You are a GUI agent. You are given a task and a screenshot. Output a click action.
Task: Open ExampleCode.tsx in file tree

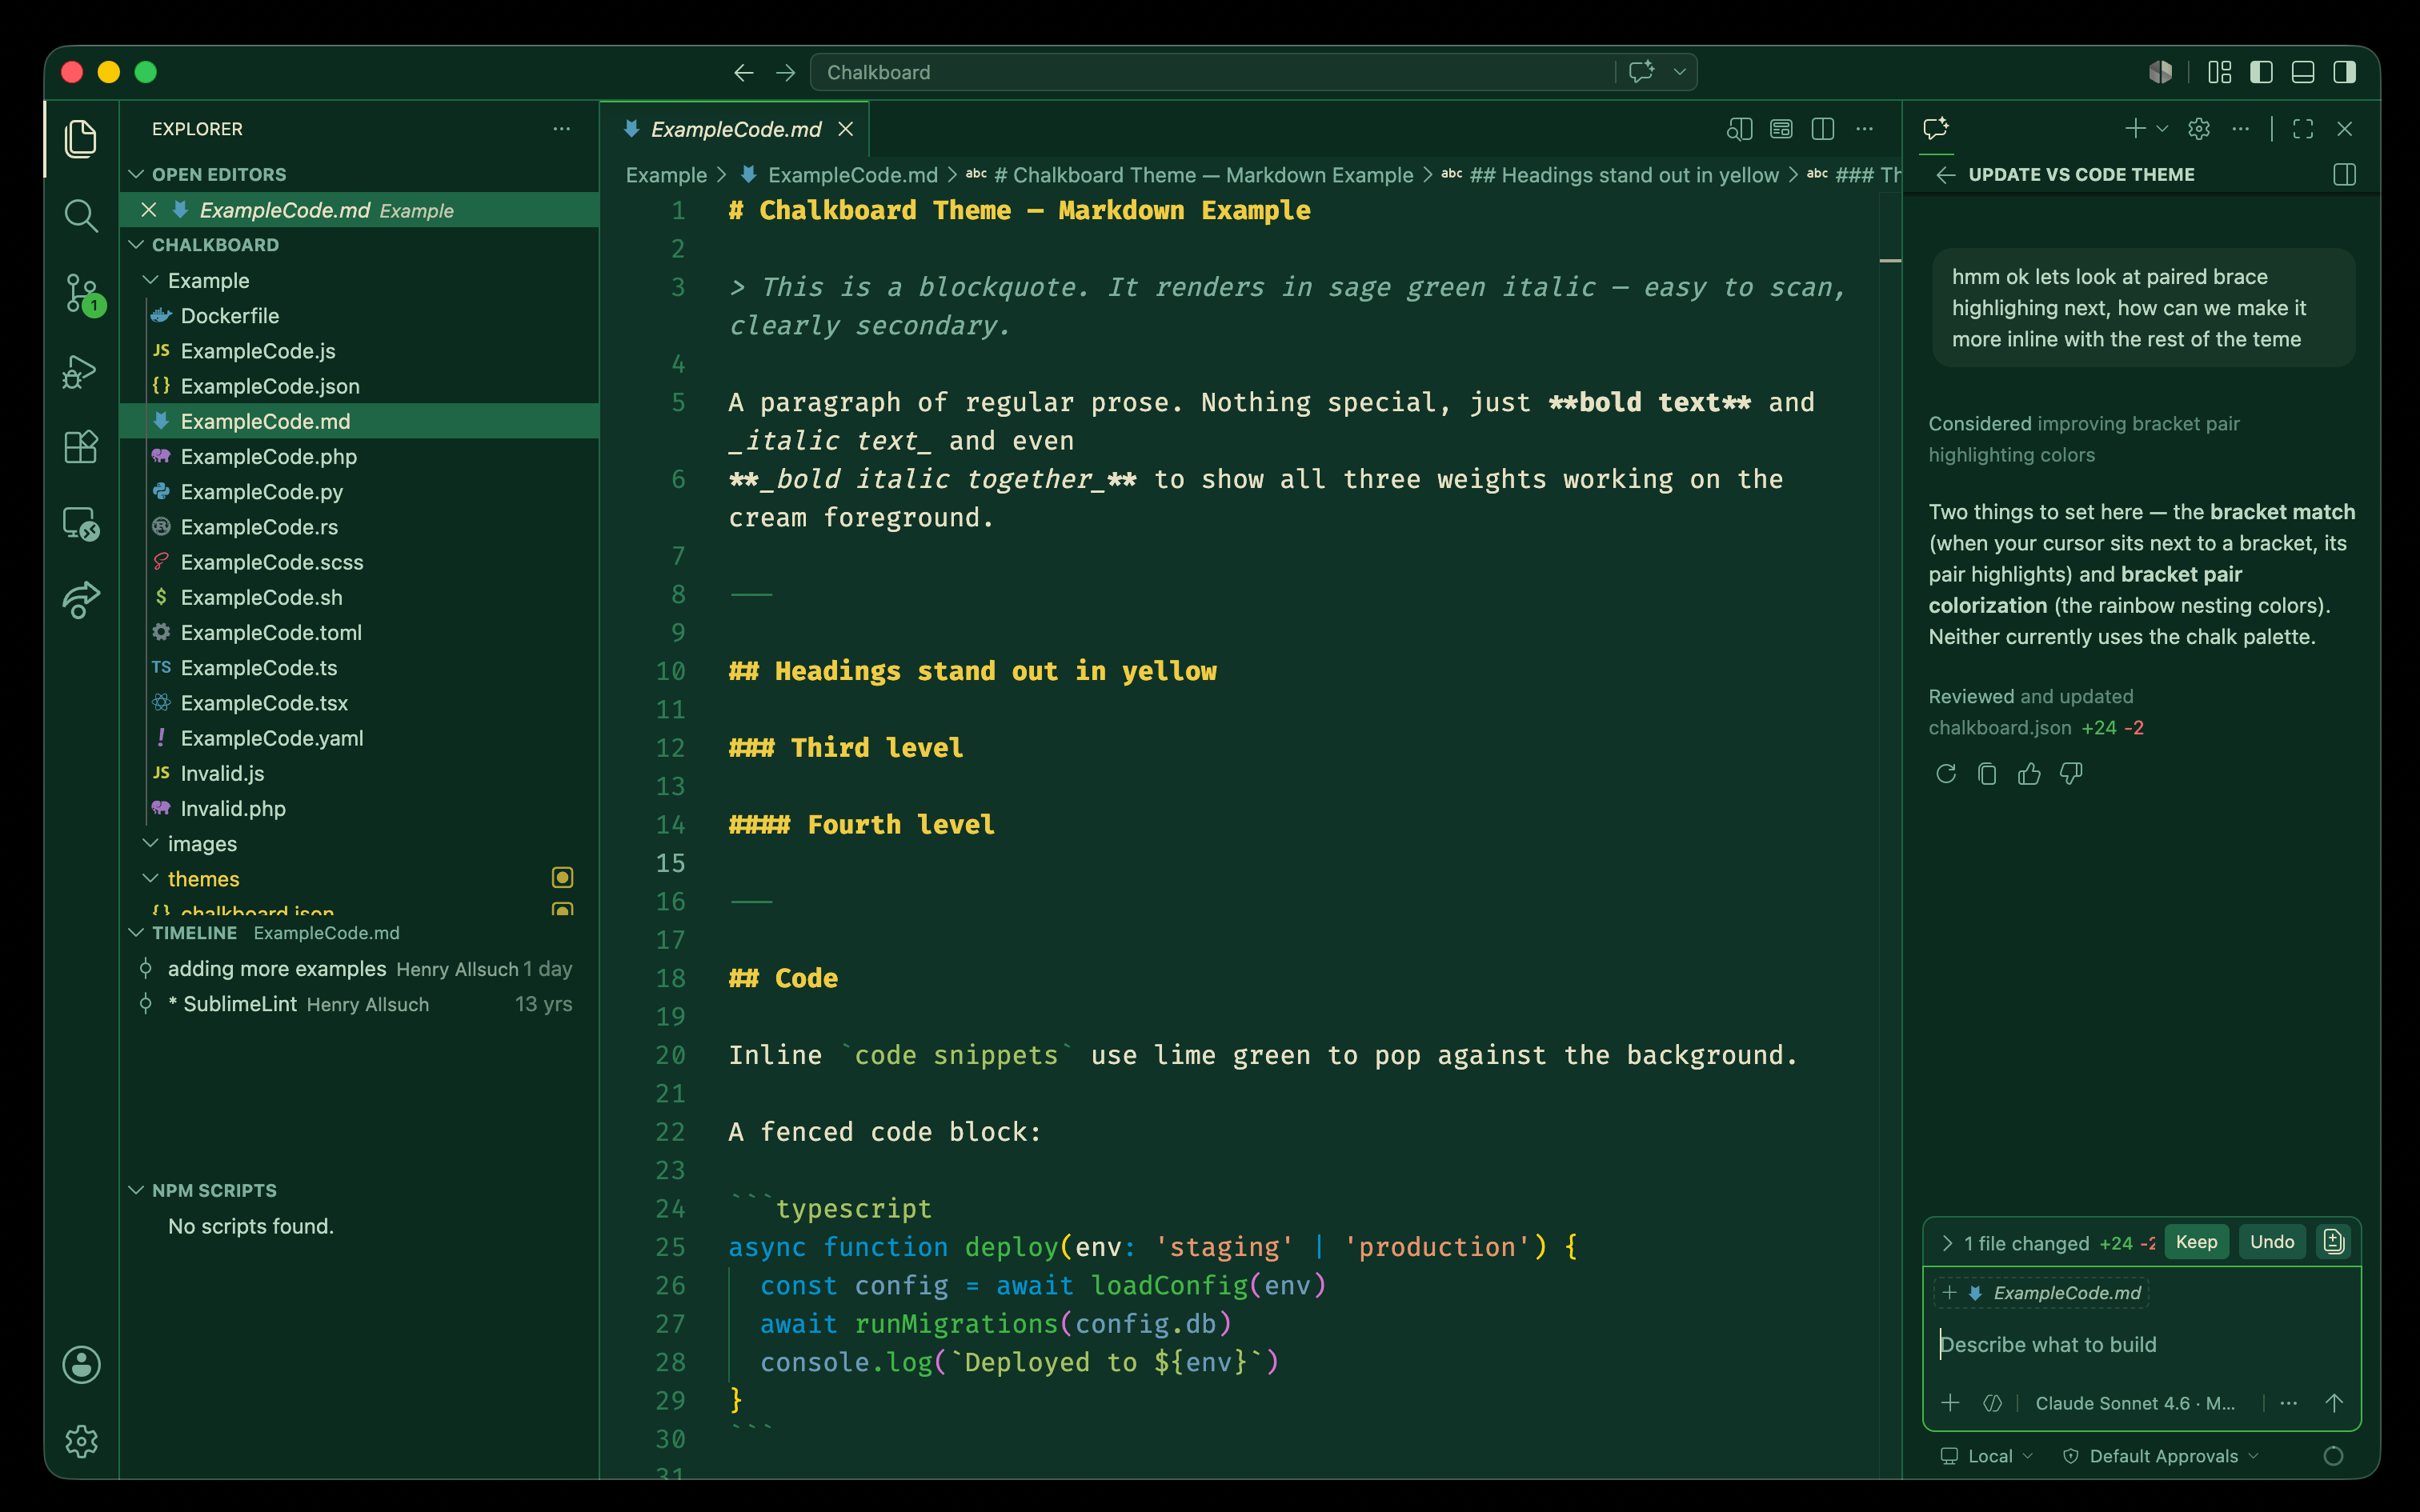360,703
